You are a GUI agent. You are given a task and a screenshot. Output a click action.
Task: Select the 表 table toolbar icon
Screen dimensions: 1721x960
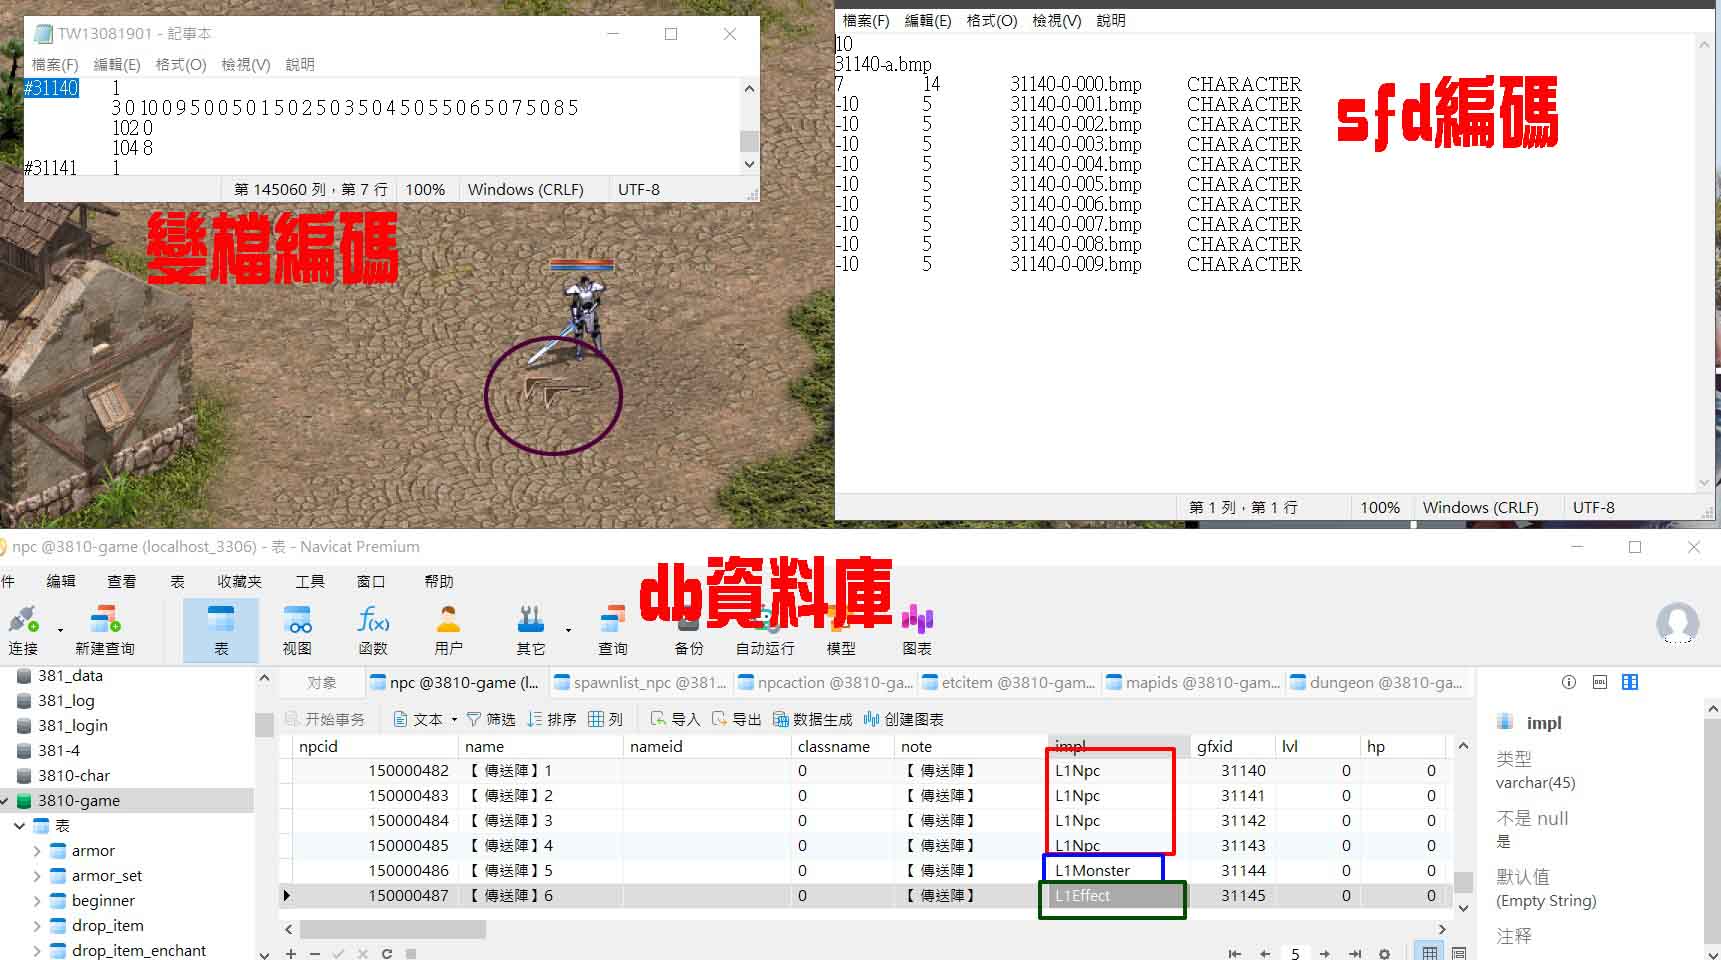221,629
